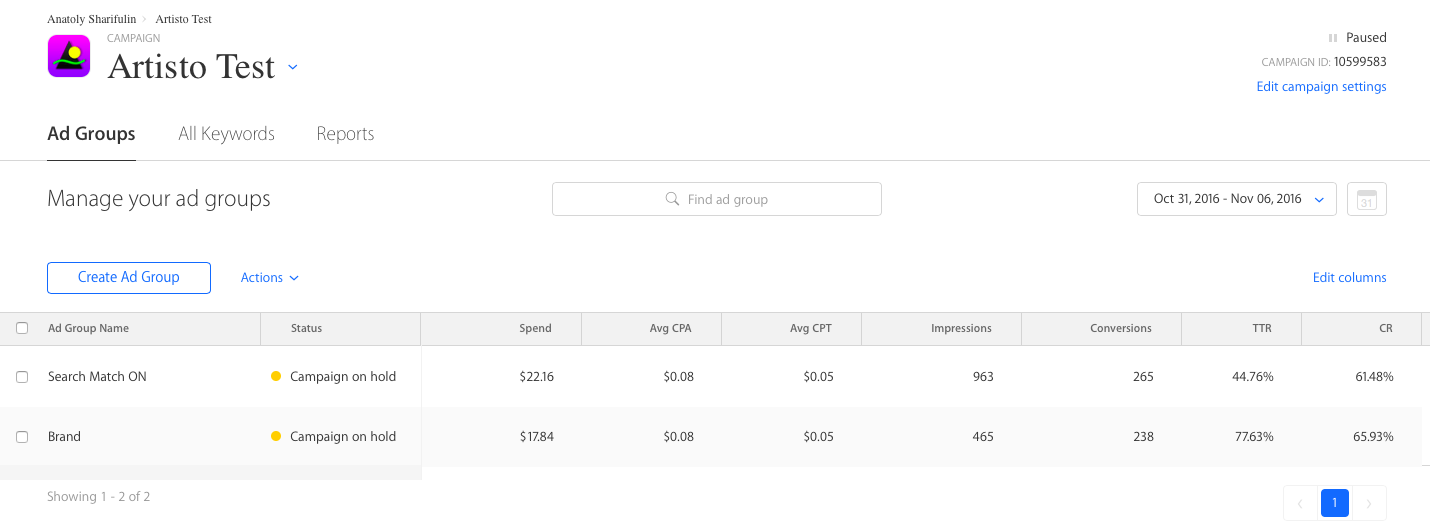Expand the Artisto Test campaign dropdown
The height and width of the screenshot is (532, 1430).
293,67
